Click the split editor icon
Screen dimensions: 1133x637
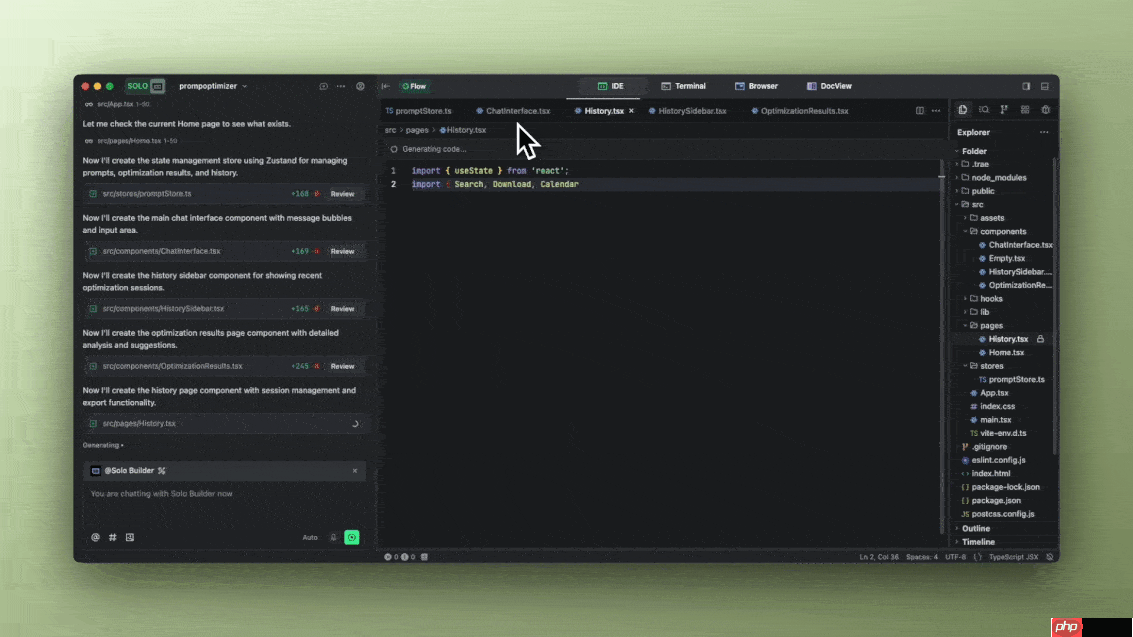point(920,111)
